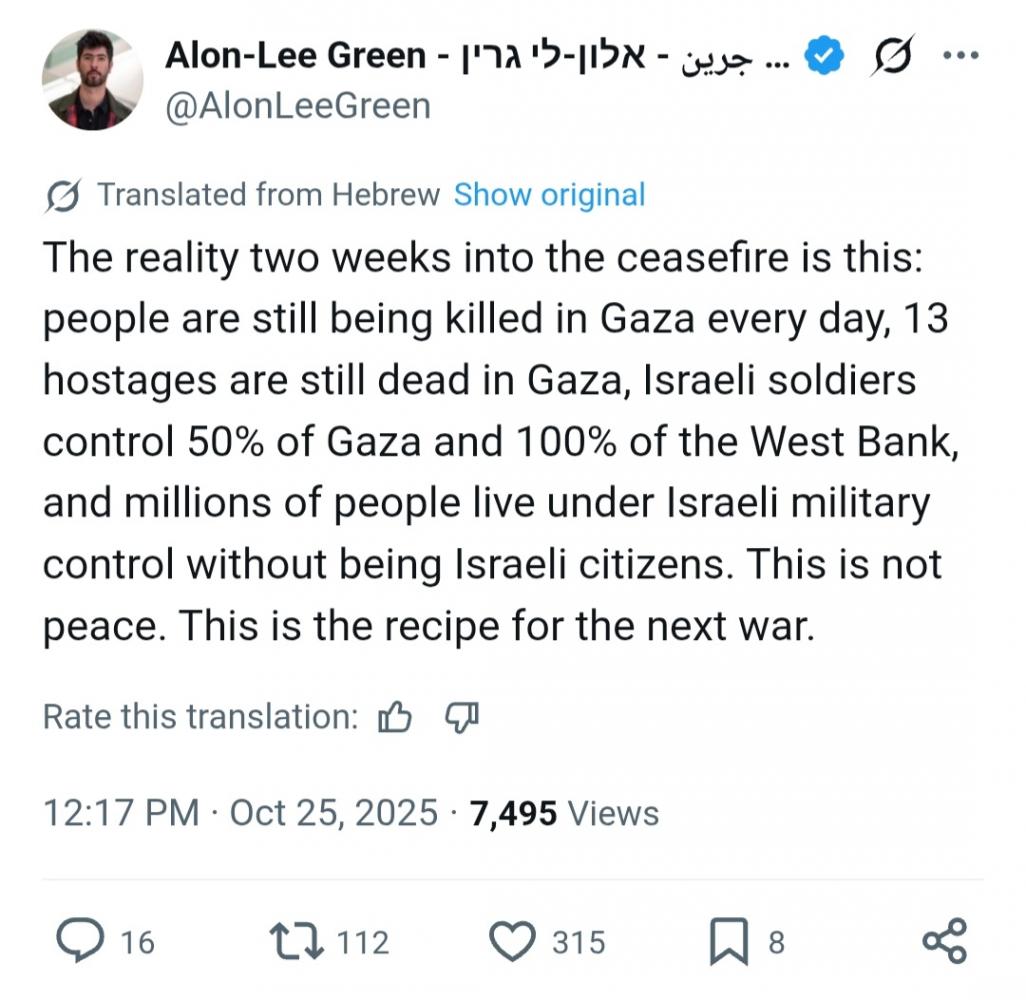Repost this post with arrows icon
Image resolution: width=1026 pixels, height=1000 pixels.
tap(297, 941)
